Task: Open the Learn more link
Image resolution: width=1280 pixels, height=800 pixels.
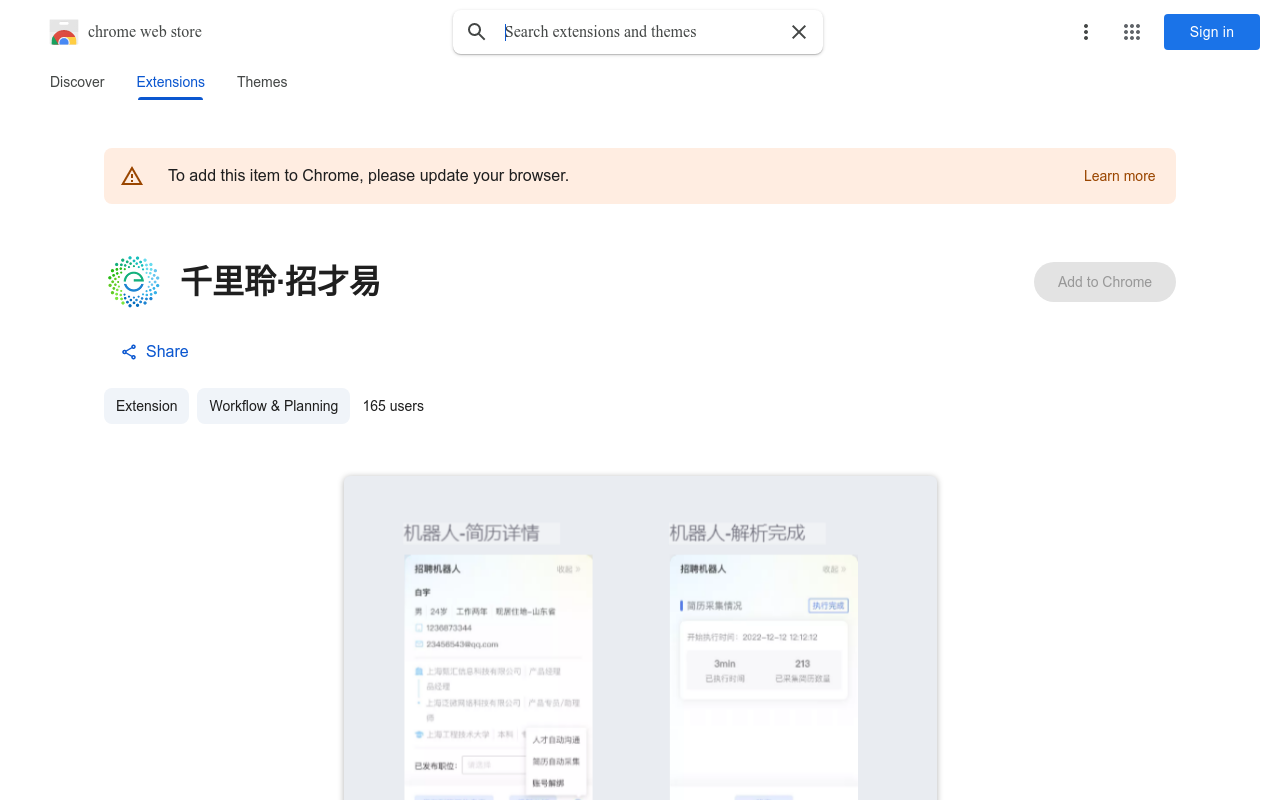Action: [1119, 176]
